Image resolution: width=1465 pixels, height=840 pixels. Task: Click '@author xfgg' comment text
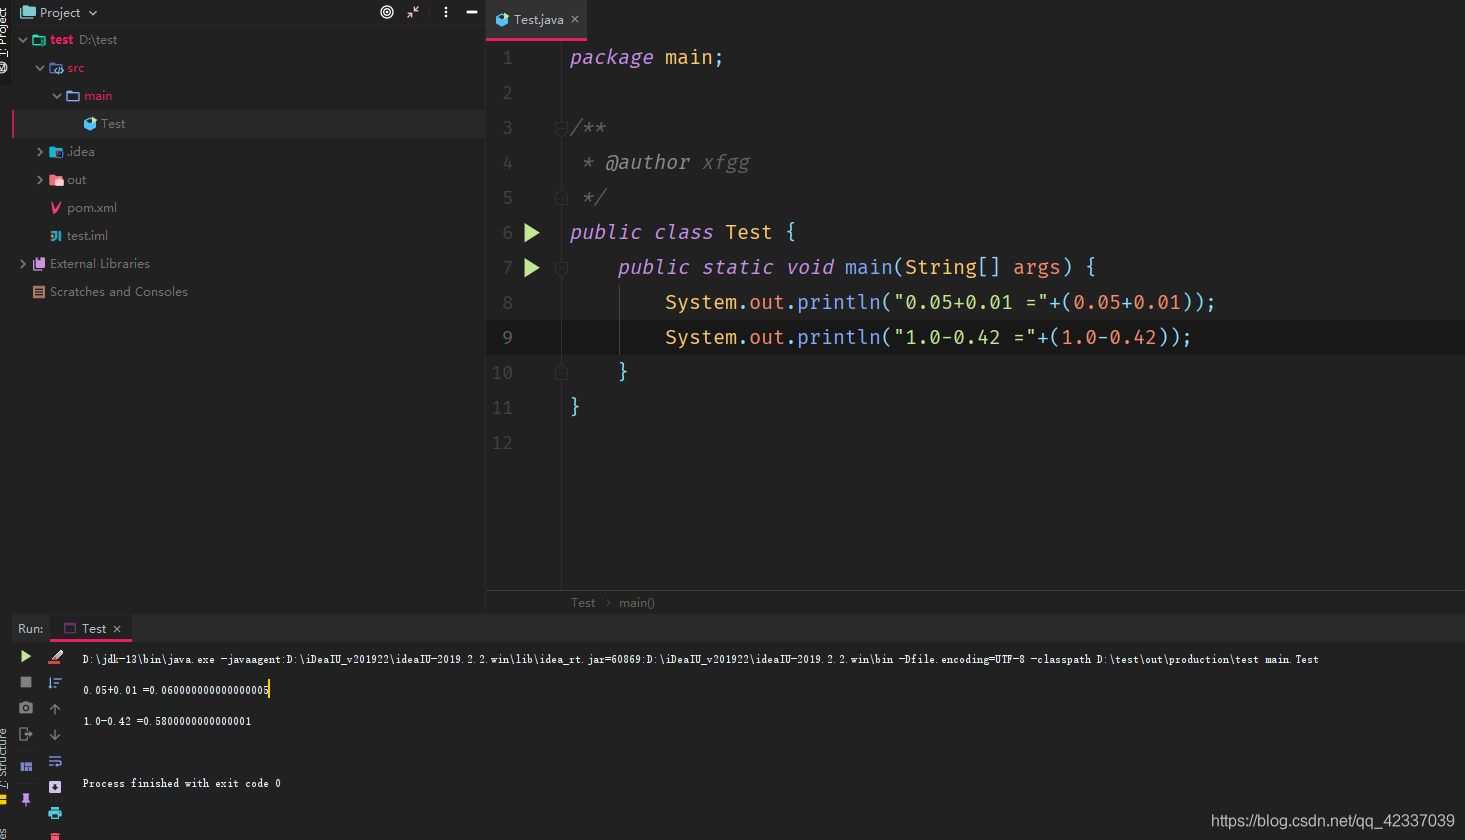click(677, 162)
